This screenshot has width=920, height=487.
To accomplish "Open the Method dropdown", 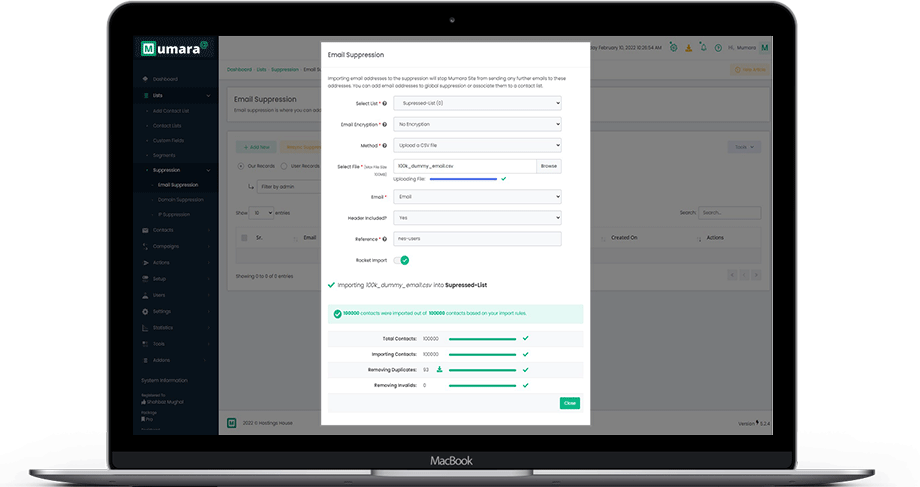I will point(476,145).
